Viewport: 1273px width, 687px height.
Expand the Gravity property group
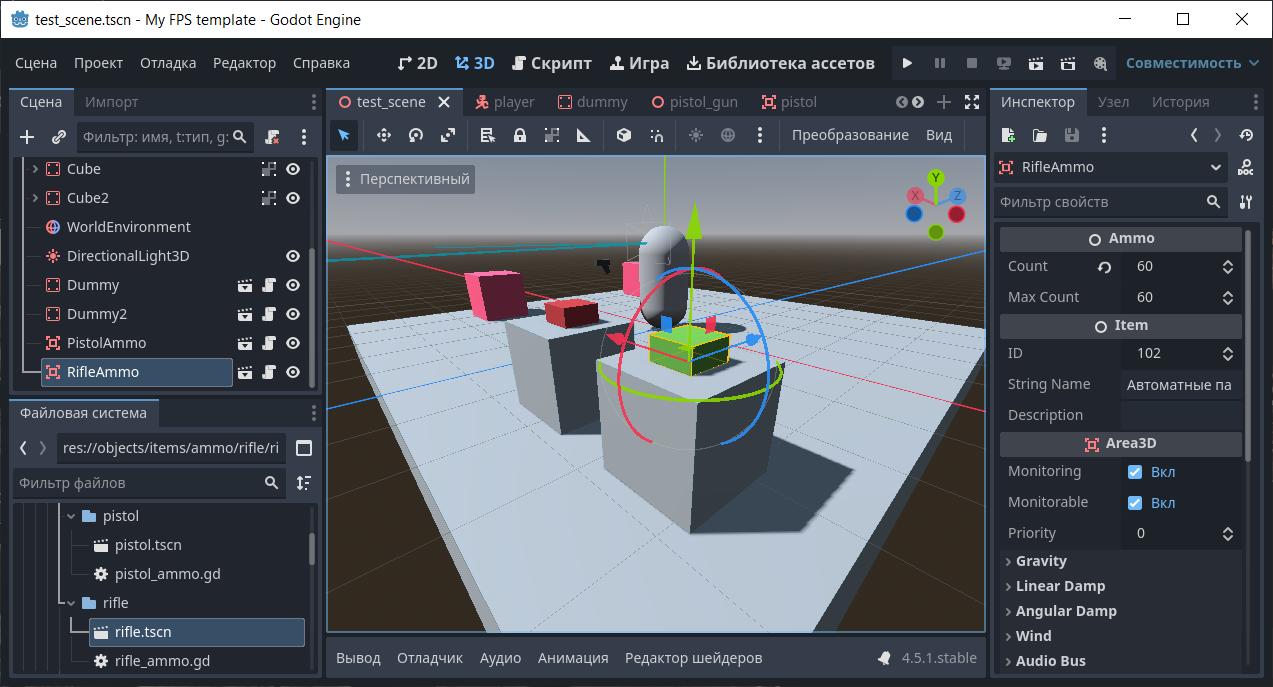click(1041, 561)
